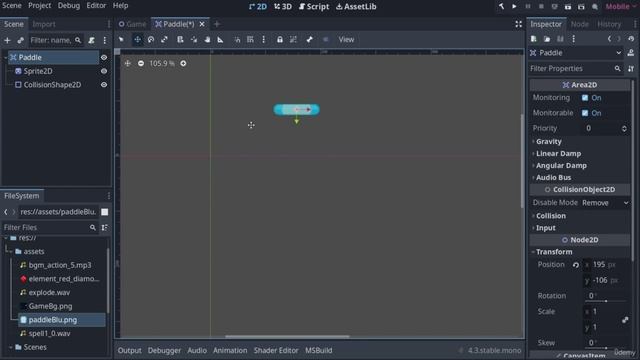The width and height of the screenshot is (640, 360).
Task: Click the build project hammer icon
Action: [501, 7]
